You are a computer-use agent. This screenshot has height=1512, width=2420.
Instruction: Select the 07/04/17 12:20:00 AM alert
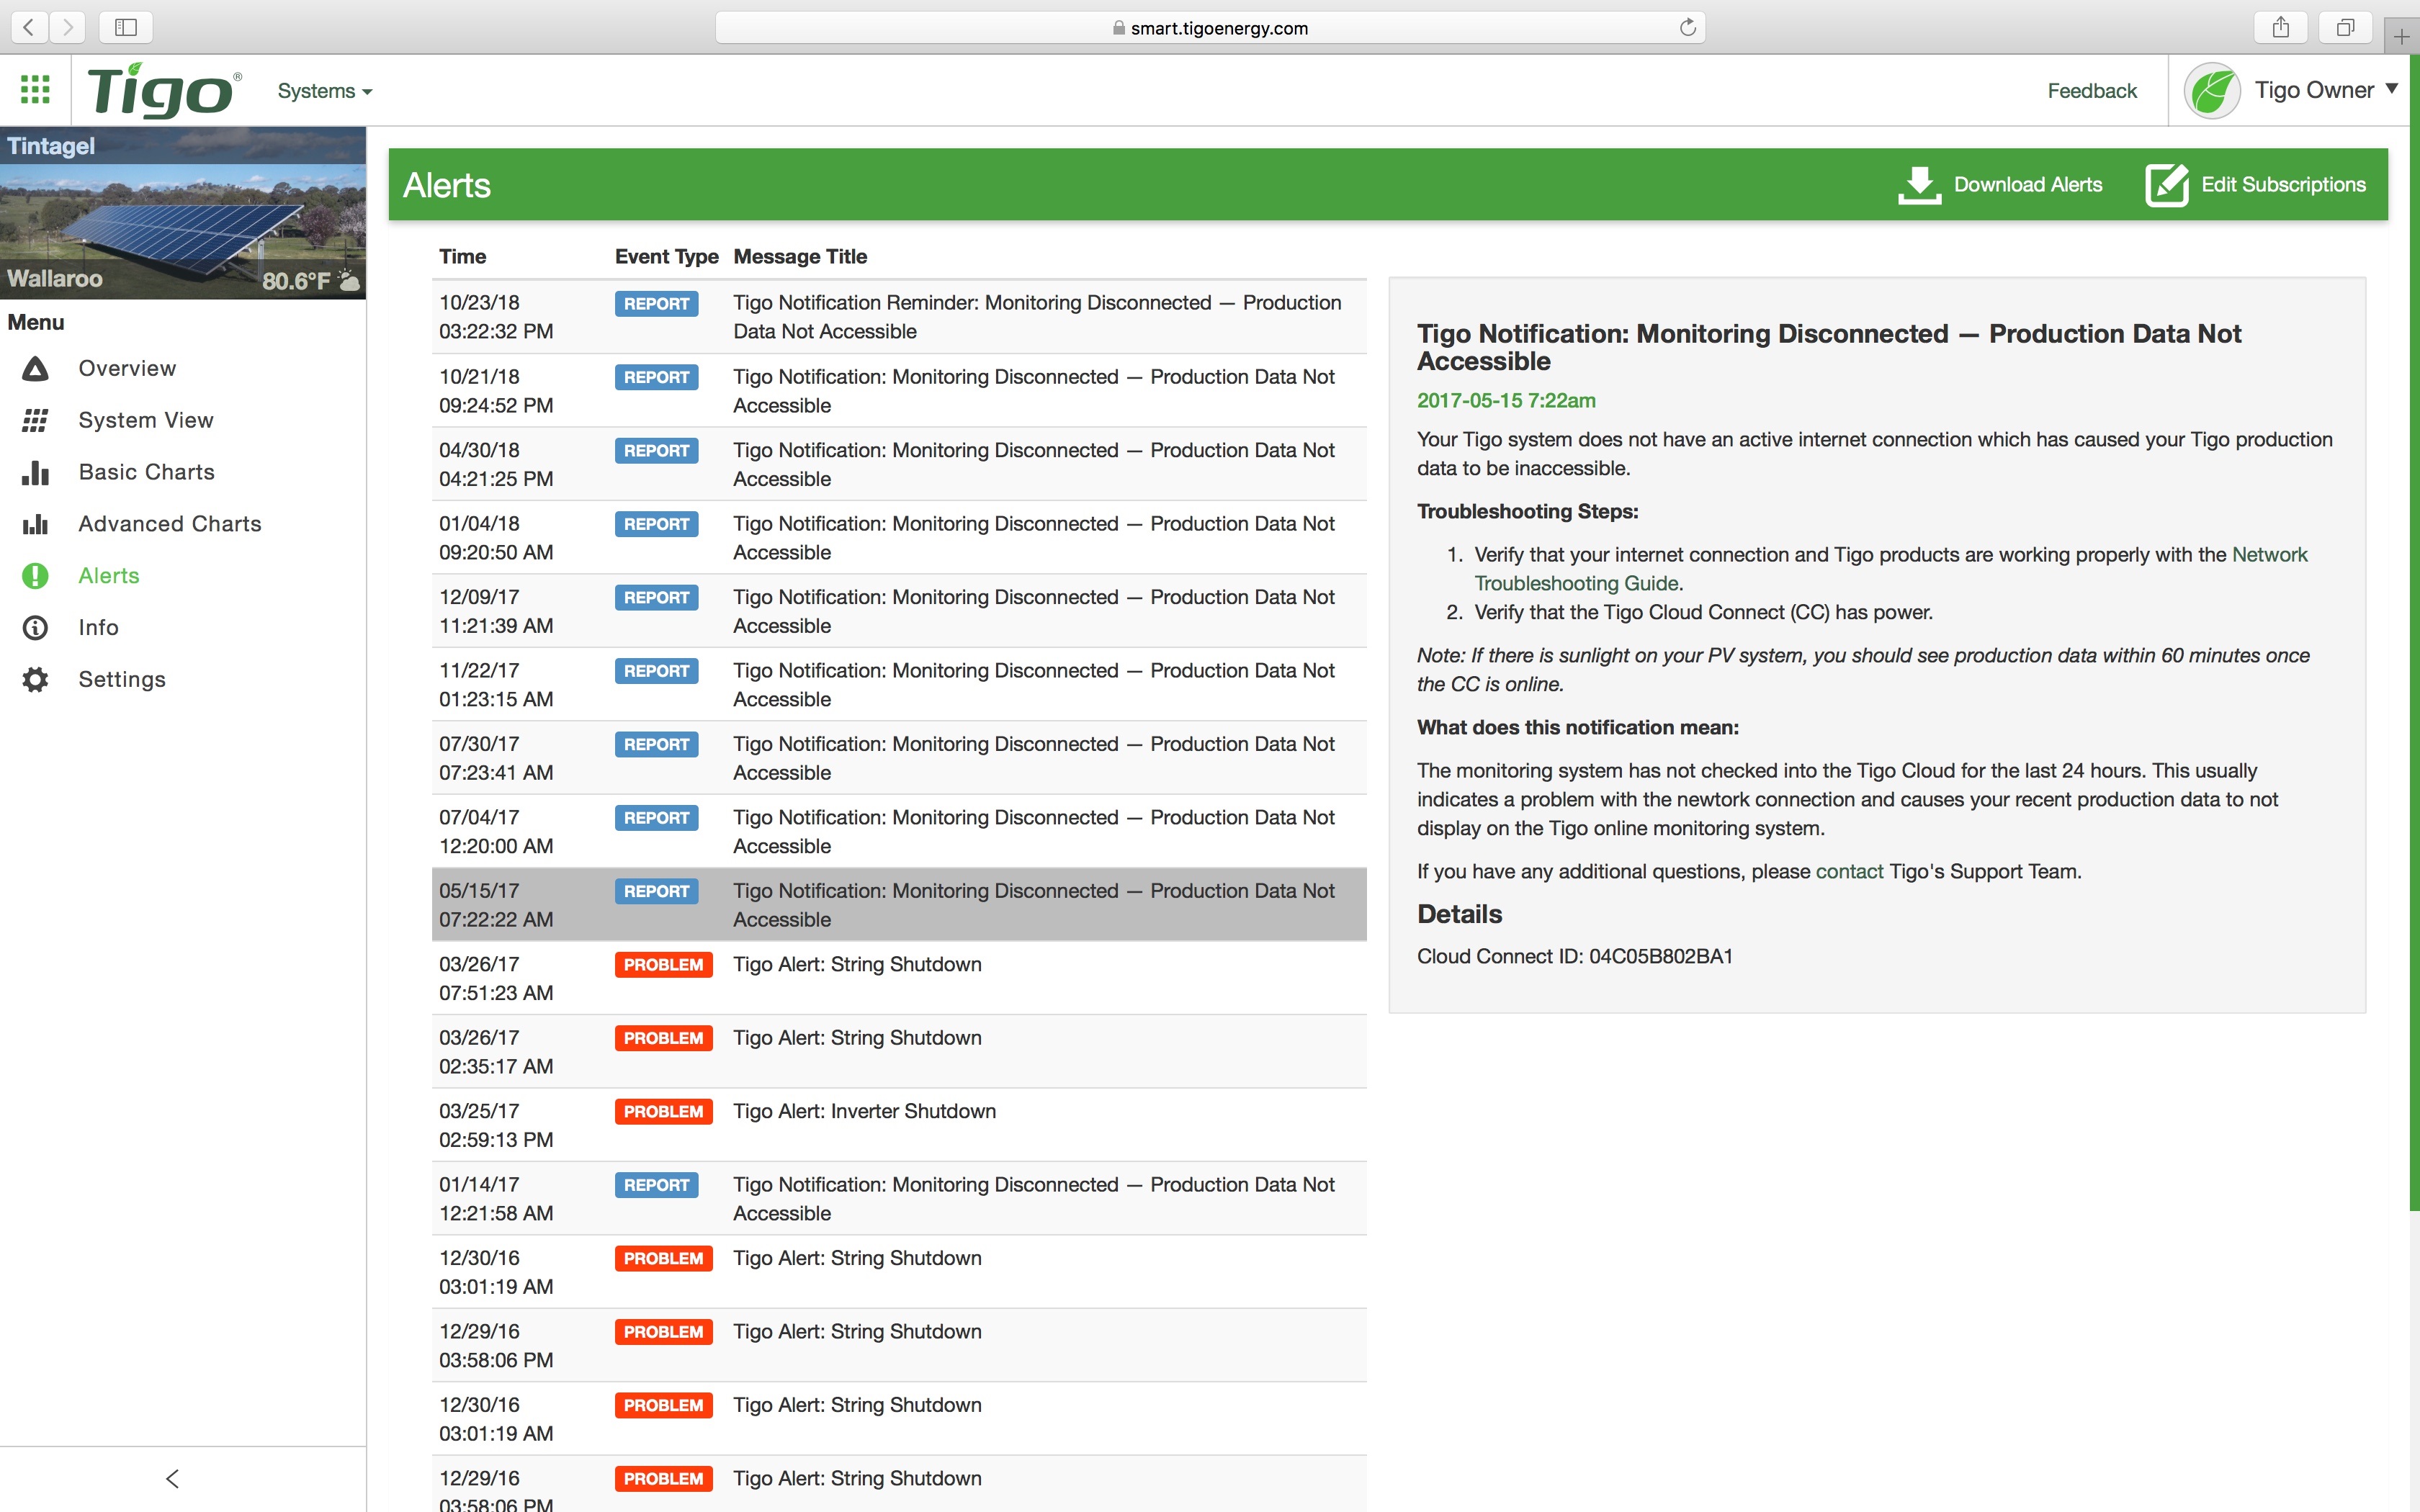(x=899, y=832)
